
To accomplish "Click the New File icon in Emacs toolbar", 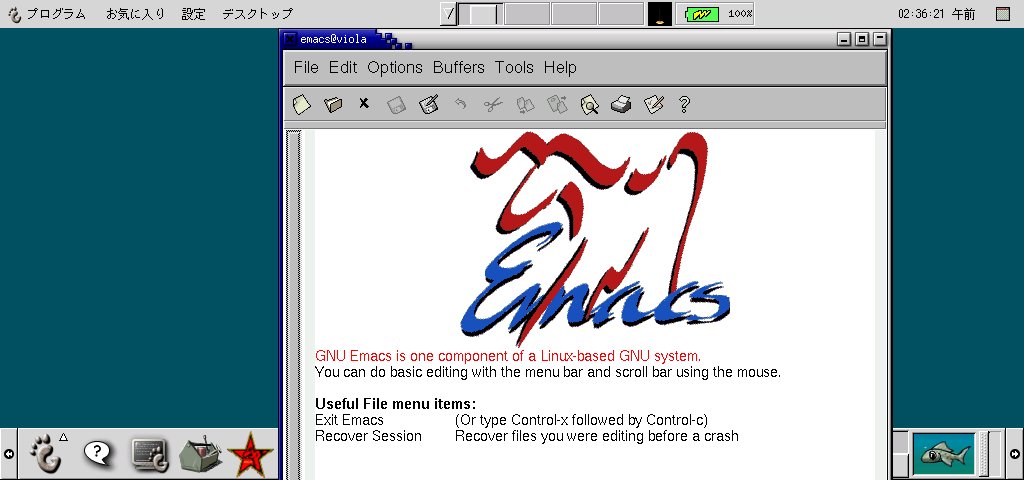I will pyautogui.click(x=301, y=104).
